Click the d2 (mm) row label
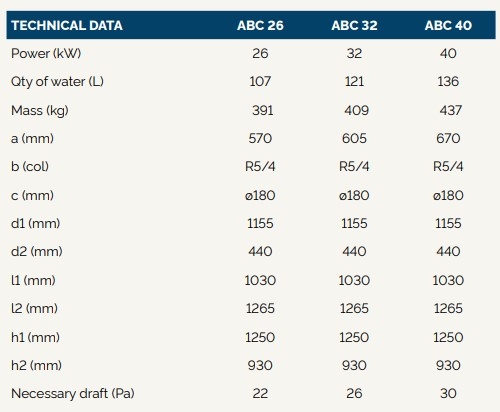 coord(37,252)
